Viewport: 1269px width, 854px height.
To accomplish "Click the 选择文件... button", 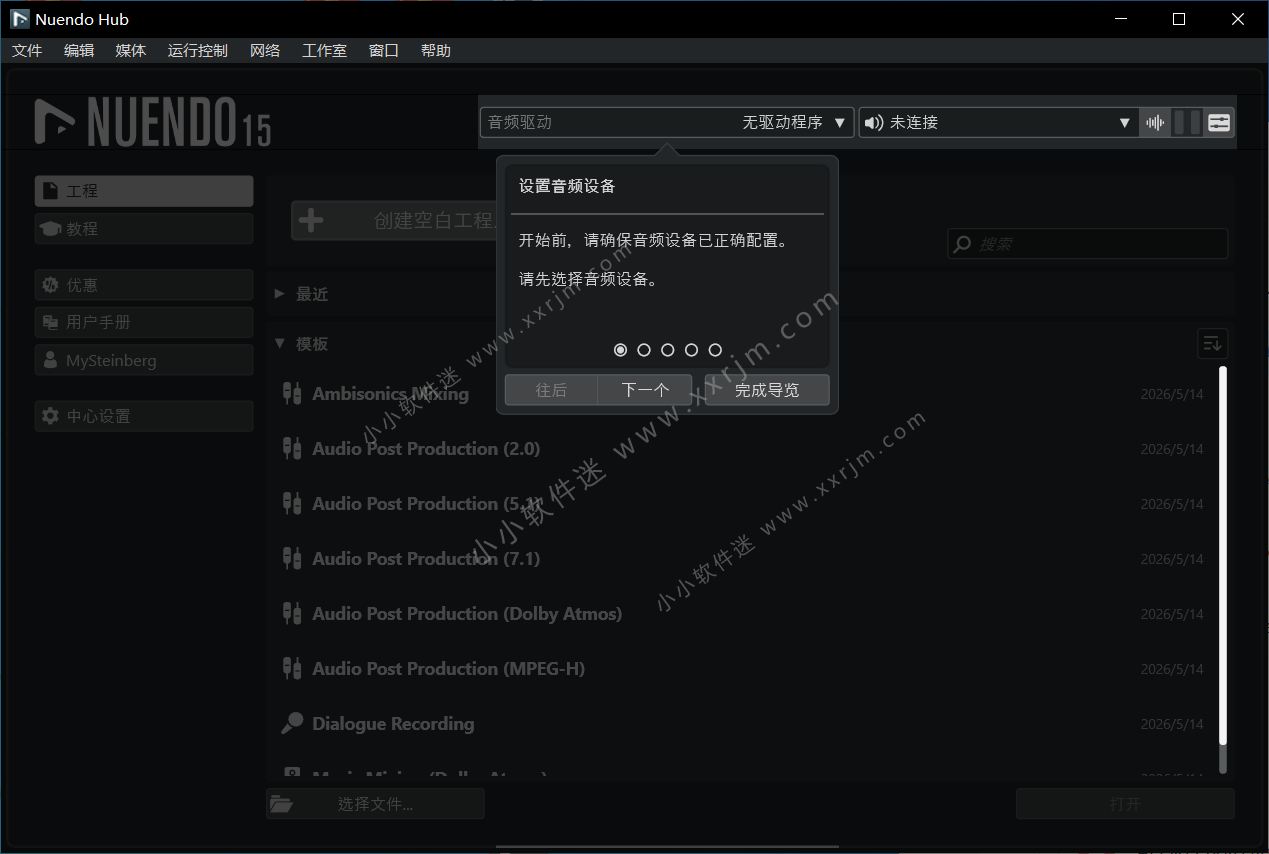I will coord(375,804).
